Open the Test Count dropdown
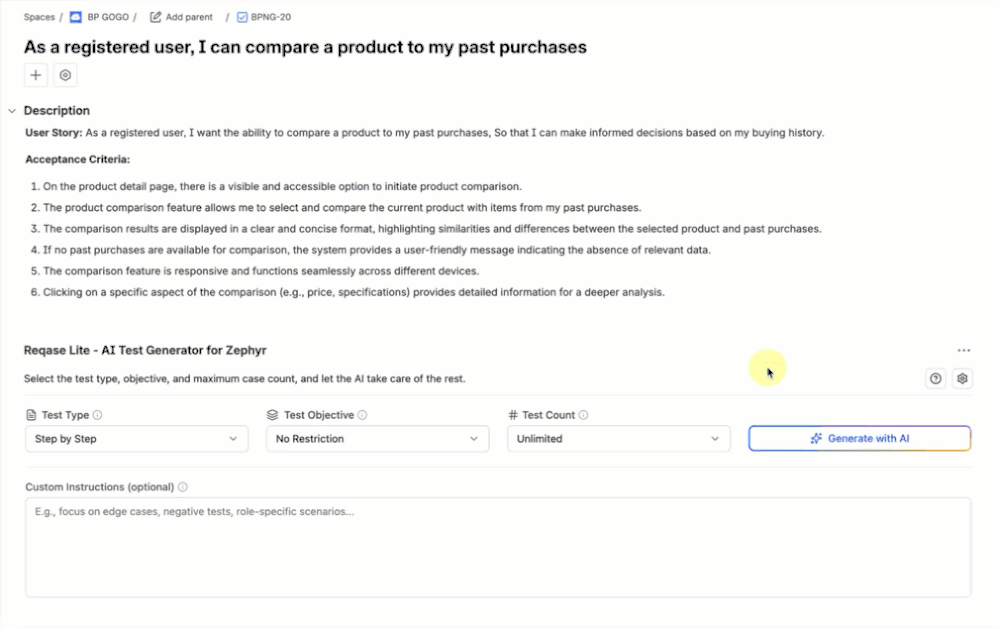The image size is (999, 628). [x=618, y=439]
